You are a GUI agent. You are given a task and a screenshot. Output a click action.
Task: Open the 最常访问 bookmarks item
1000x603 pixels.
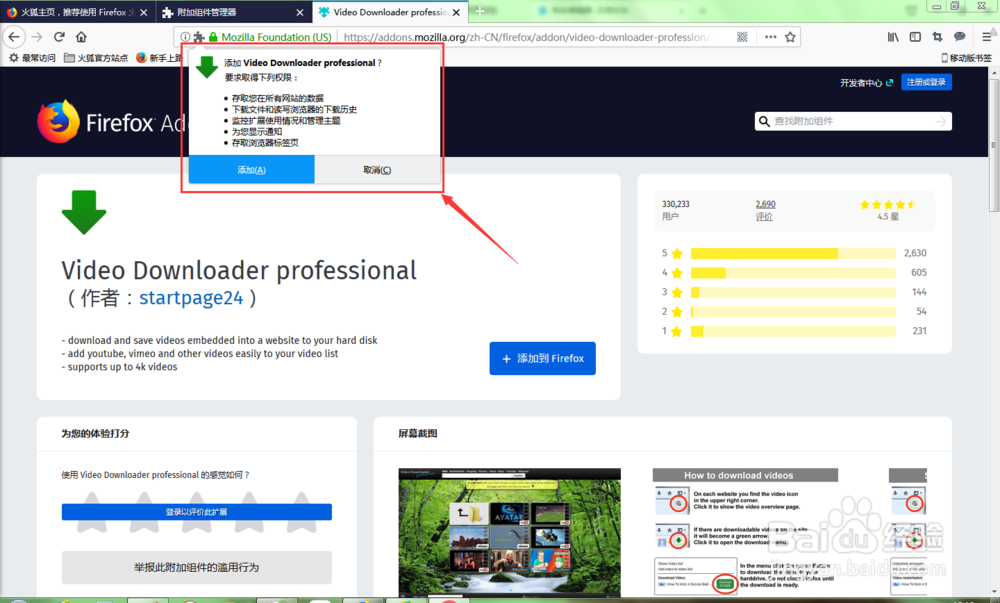pyautogui.click(x=33, y=58)
